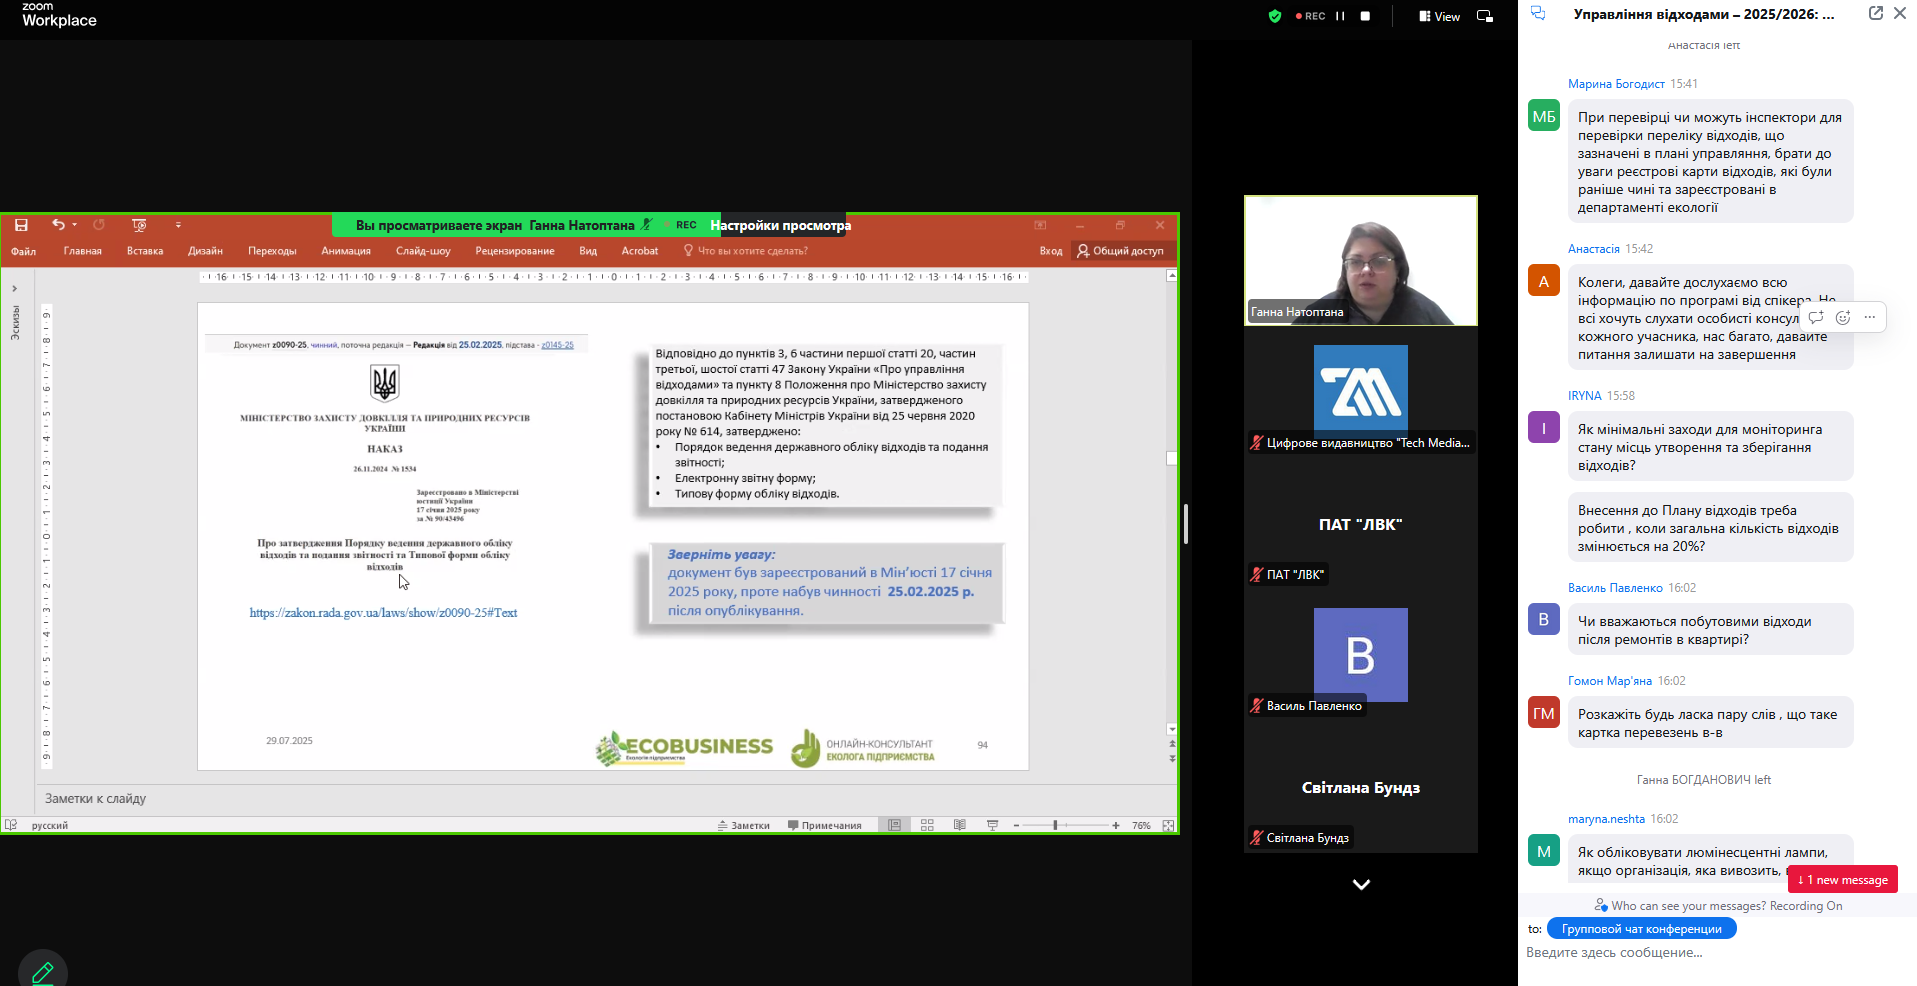The height and width of the screenshot is (986, 1917).
Task: Stop the meeting recording
Action: (x=1365, y=16)
